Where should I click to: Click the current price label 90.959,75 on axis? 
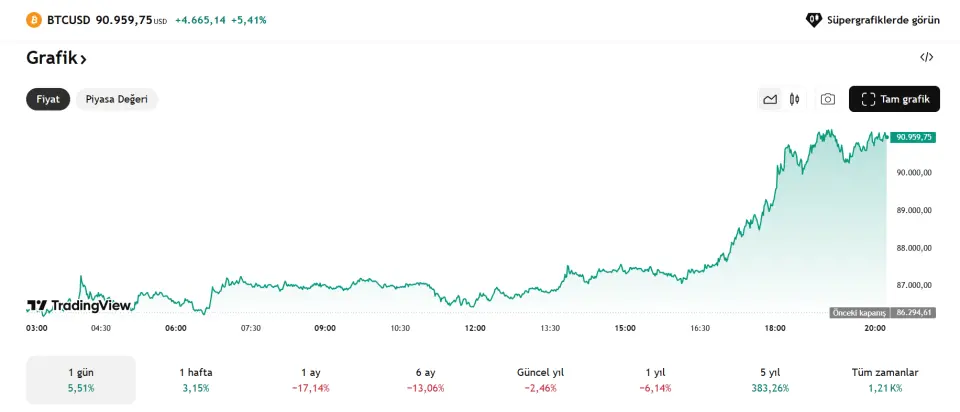[x=914, y=137]
